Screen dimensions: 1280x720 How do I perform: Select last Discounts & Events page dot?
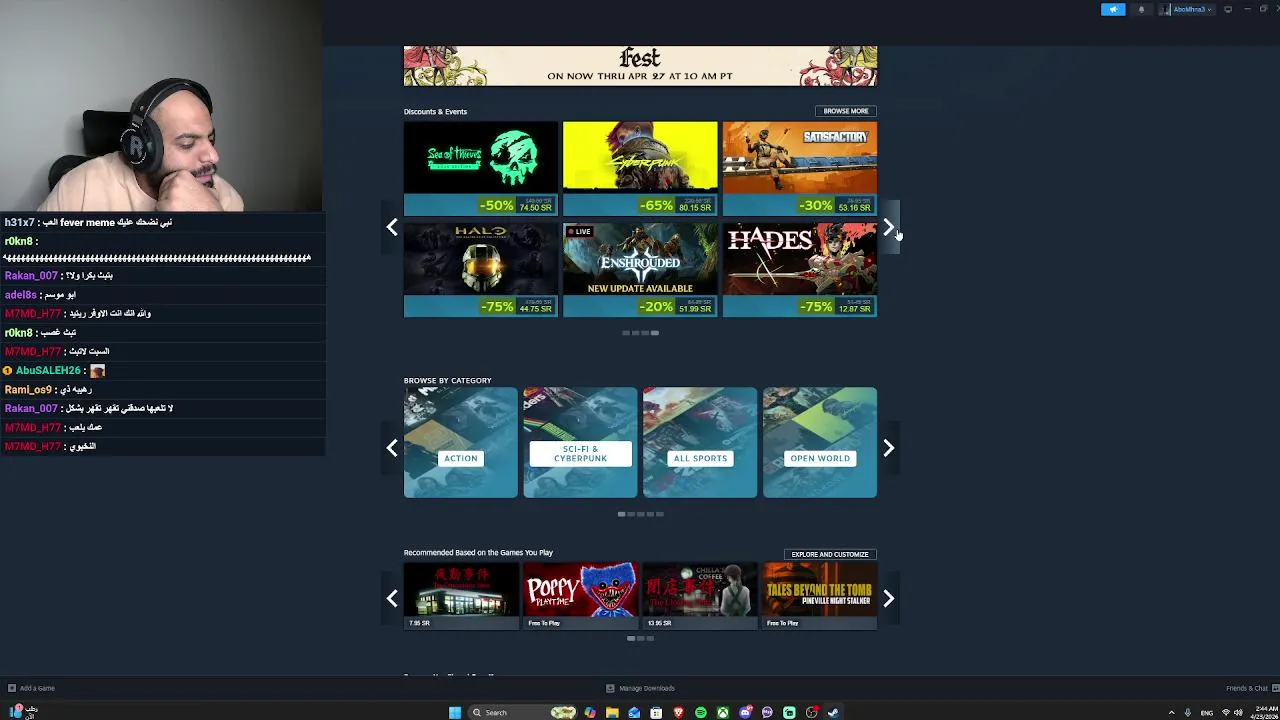pyautogui.click(x=655, y=333)
